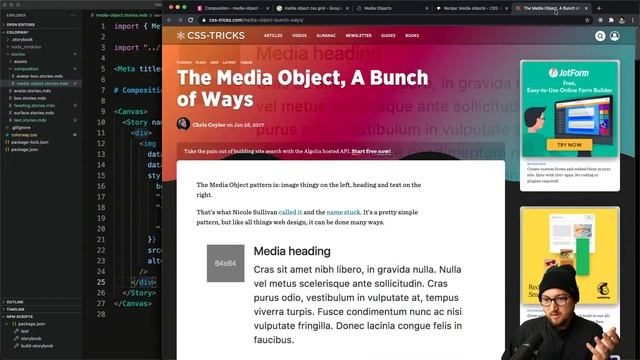This screenshot has width=640, height=360.
Task: Click the 'Media heading' demo text
Action: [x=292, y=251]
